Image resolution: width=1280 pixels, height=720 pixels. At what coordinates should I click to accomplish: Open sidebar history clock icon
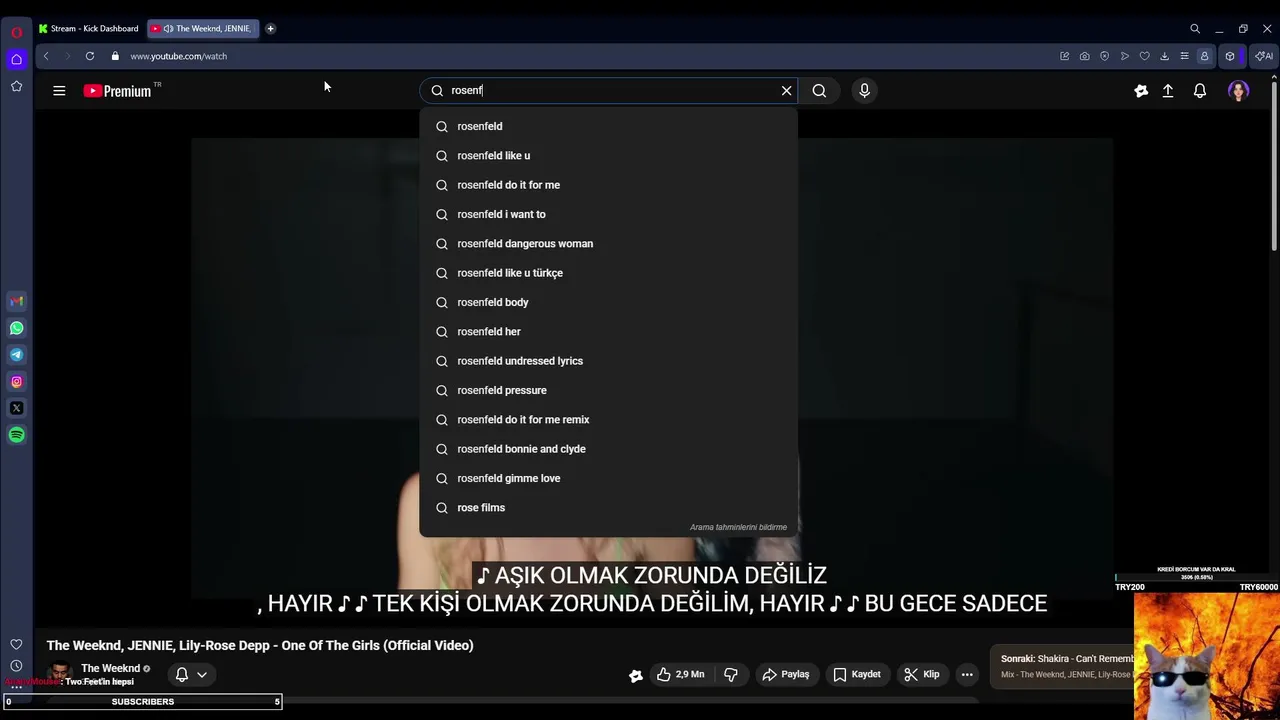[16, 666]
